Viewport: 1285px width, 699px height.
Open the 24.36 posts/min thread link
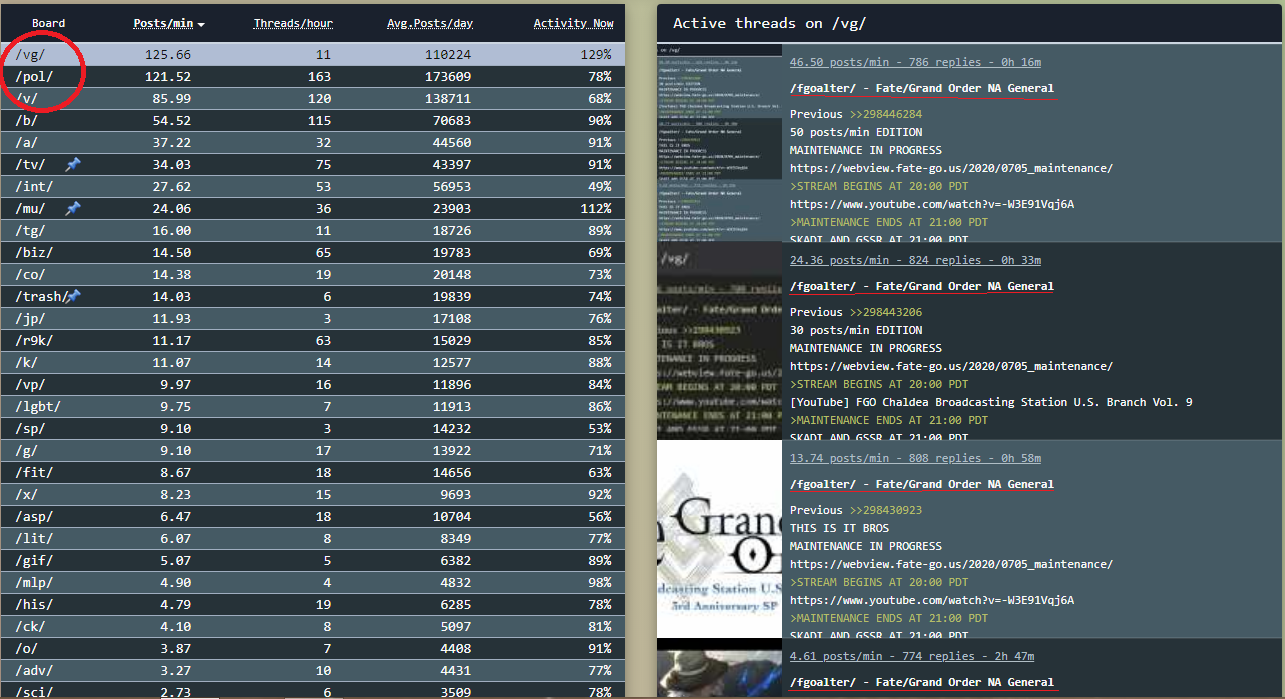point(915,260)
